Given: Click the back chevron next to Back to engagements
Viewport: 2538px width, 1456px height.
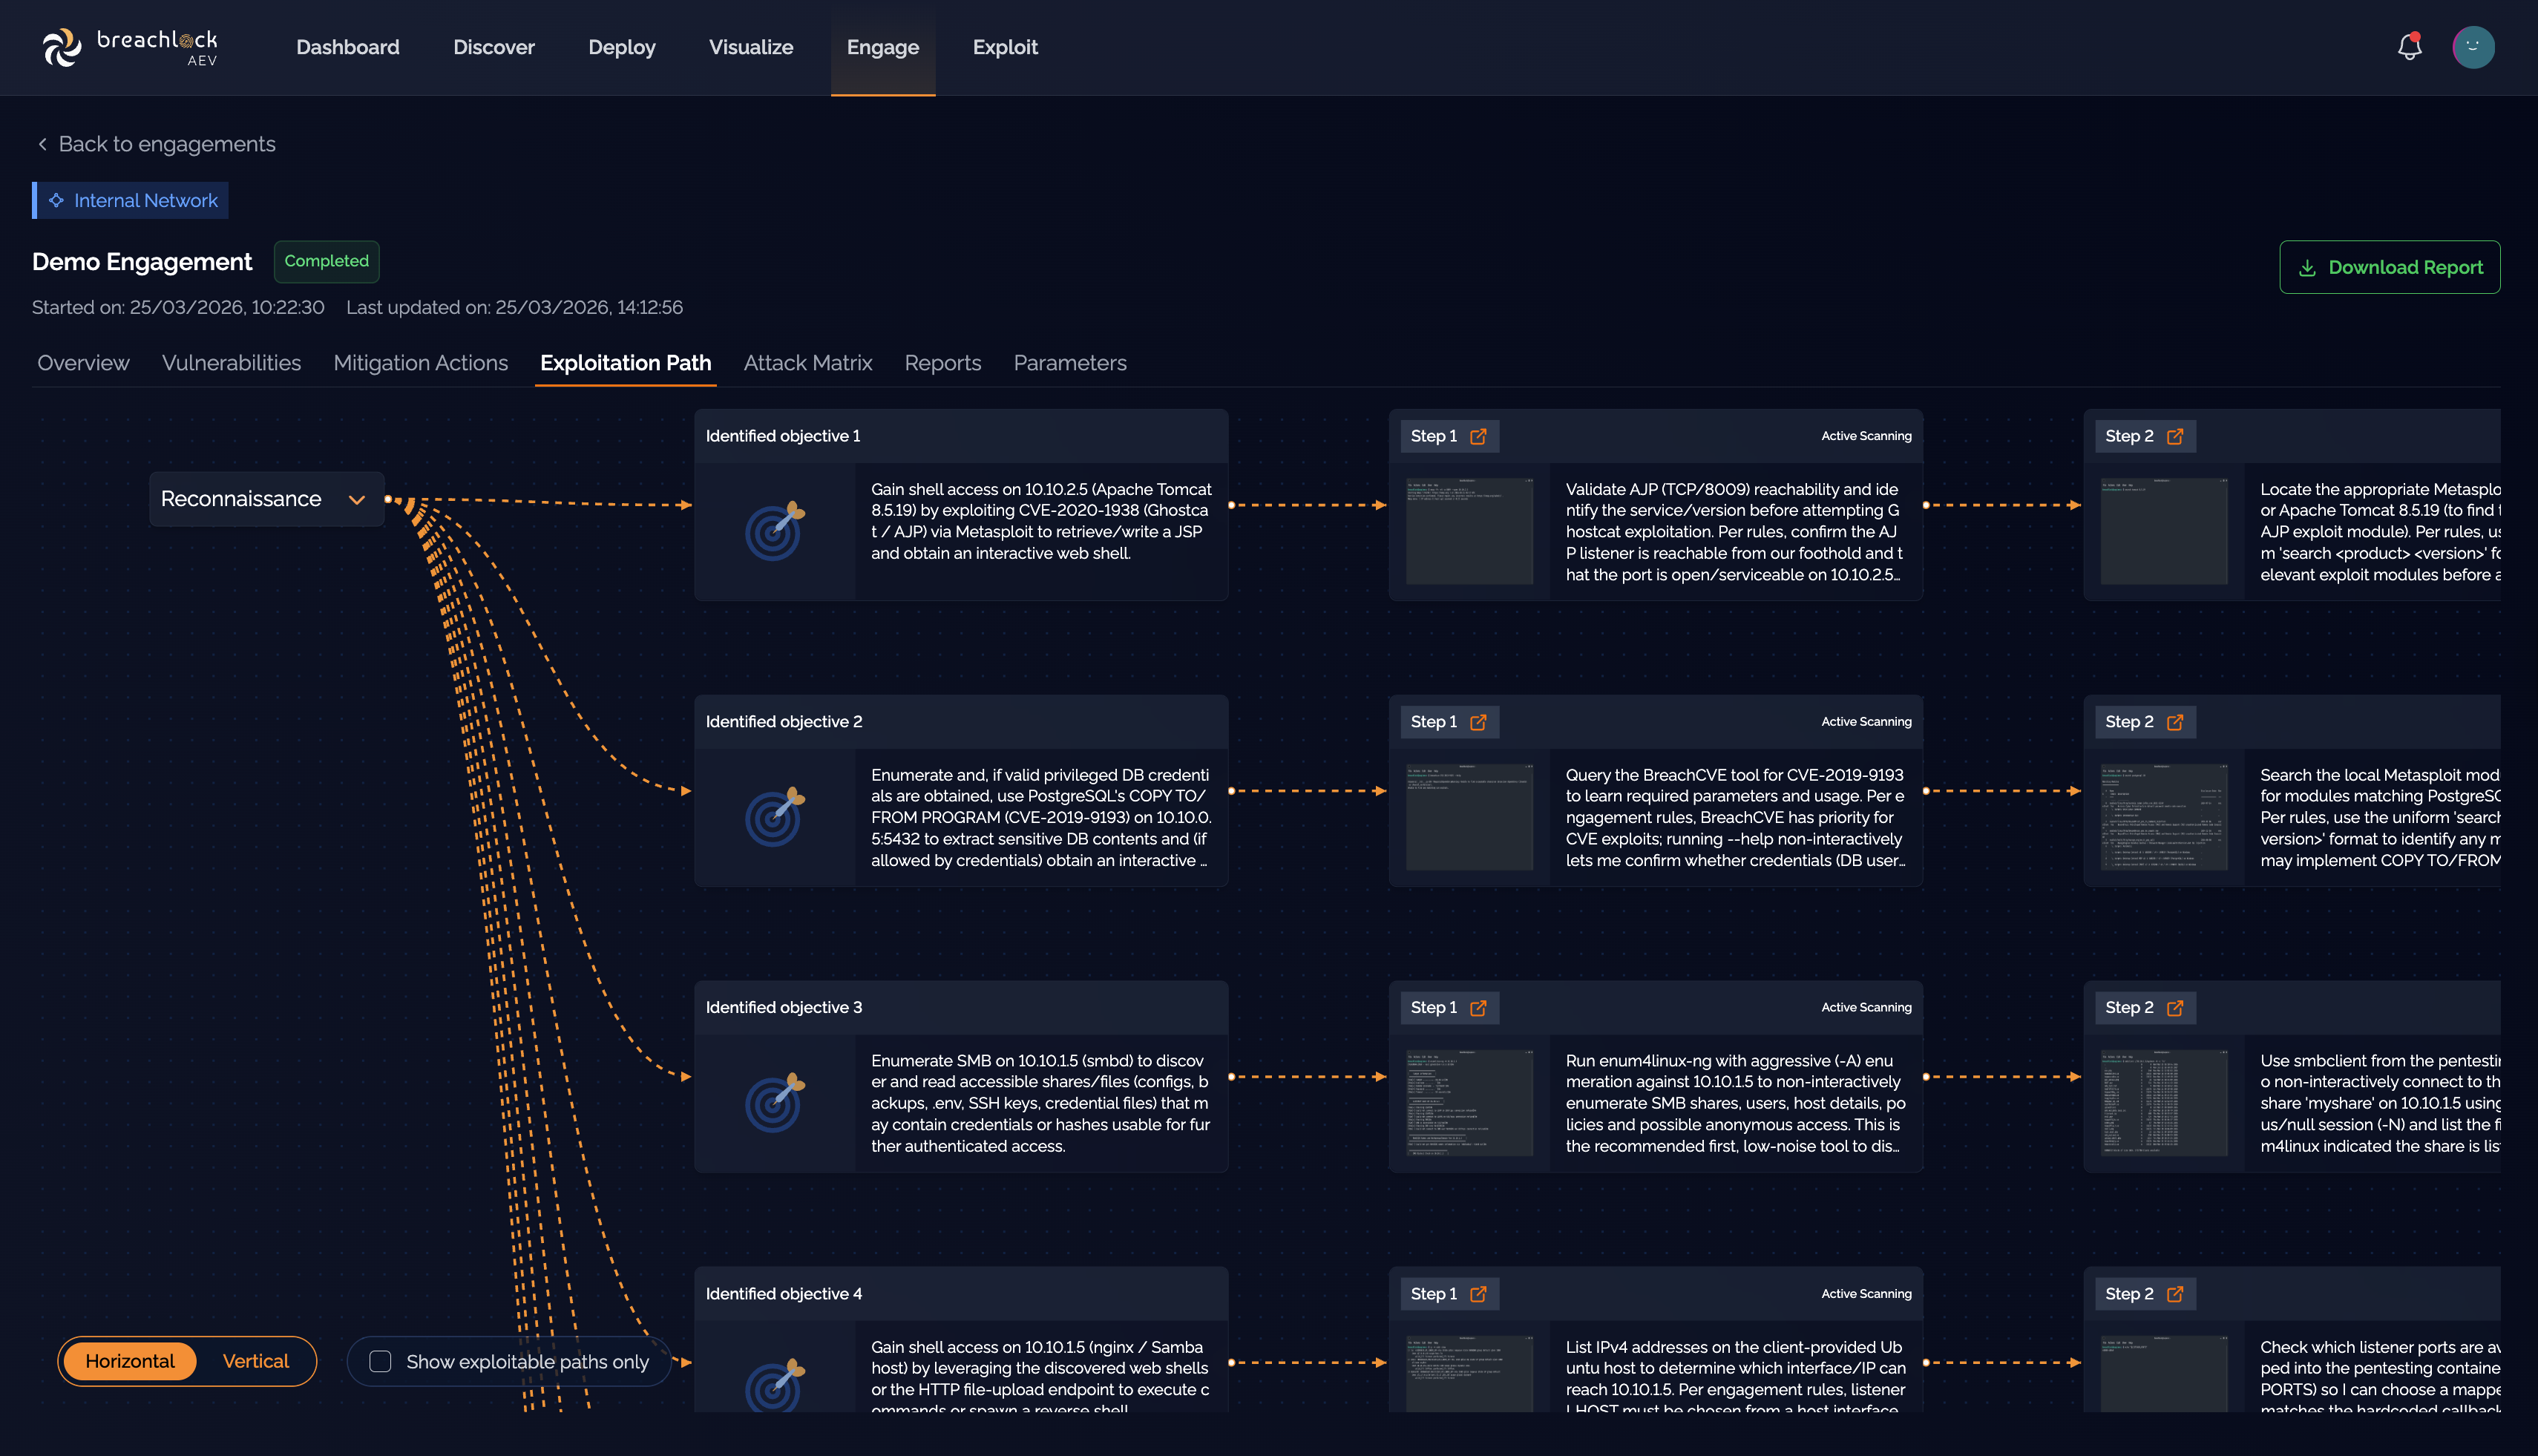Looking at the screenshot, I should click(42, 144).
